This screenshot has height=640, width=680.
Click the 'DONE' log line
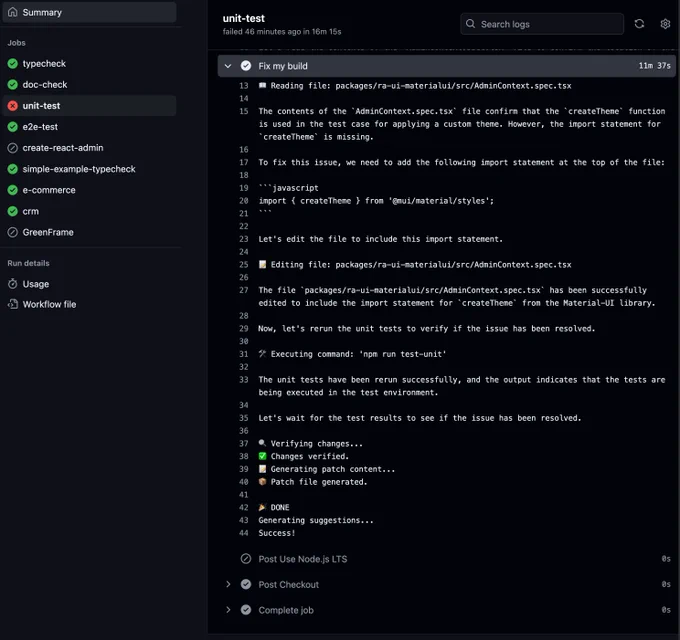point(274,508)
